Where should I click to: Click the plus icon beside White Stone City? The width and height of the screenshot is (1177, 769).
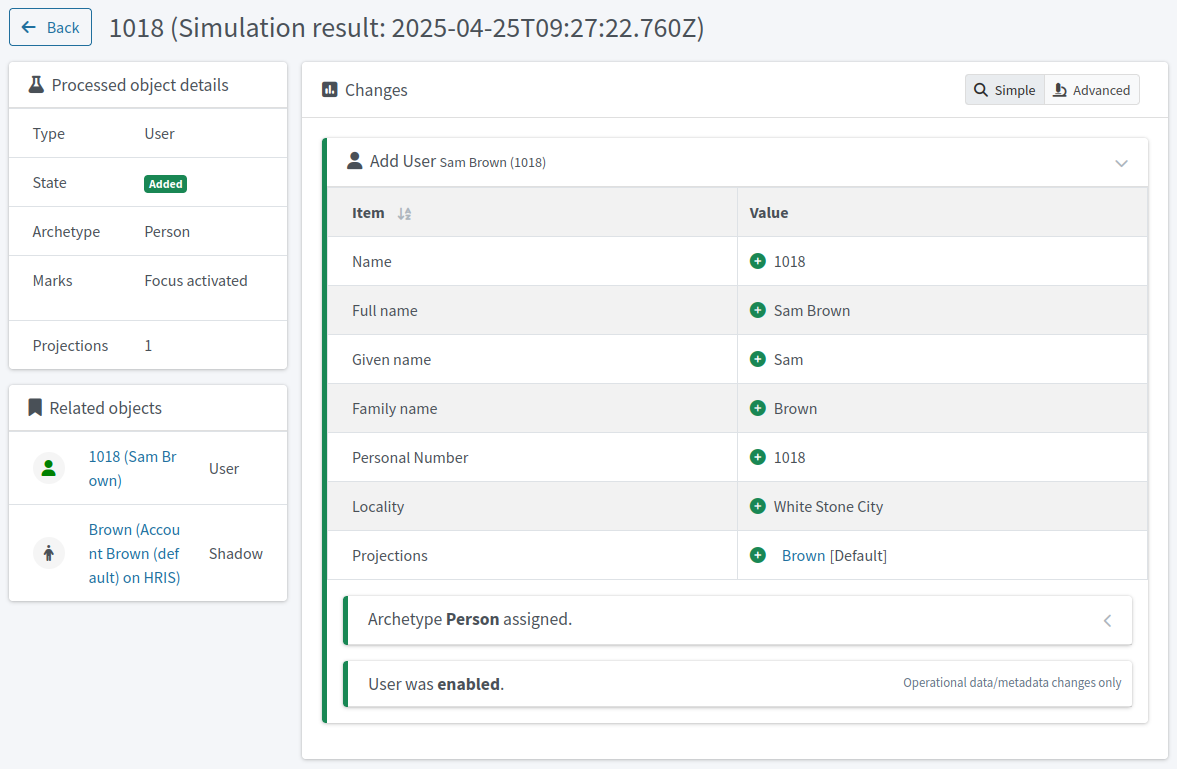click(758, 506)
